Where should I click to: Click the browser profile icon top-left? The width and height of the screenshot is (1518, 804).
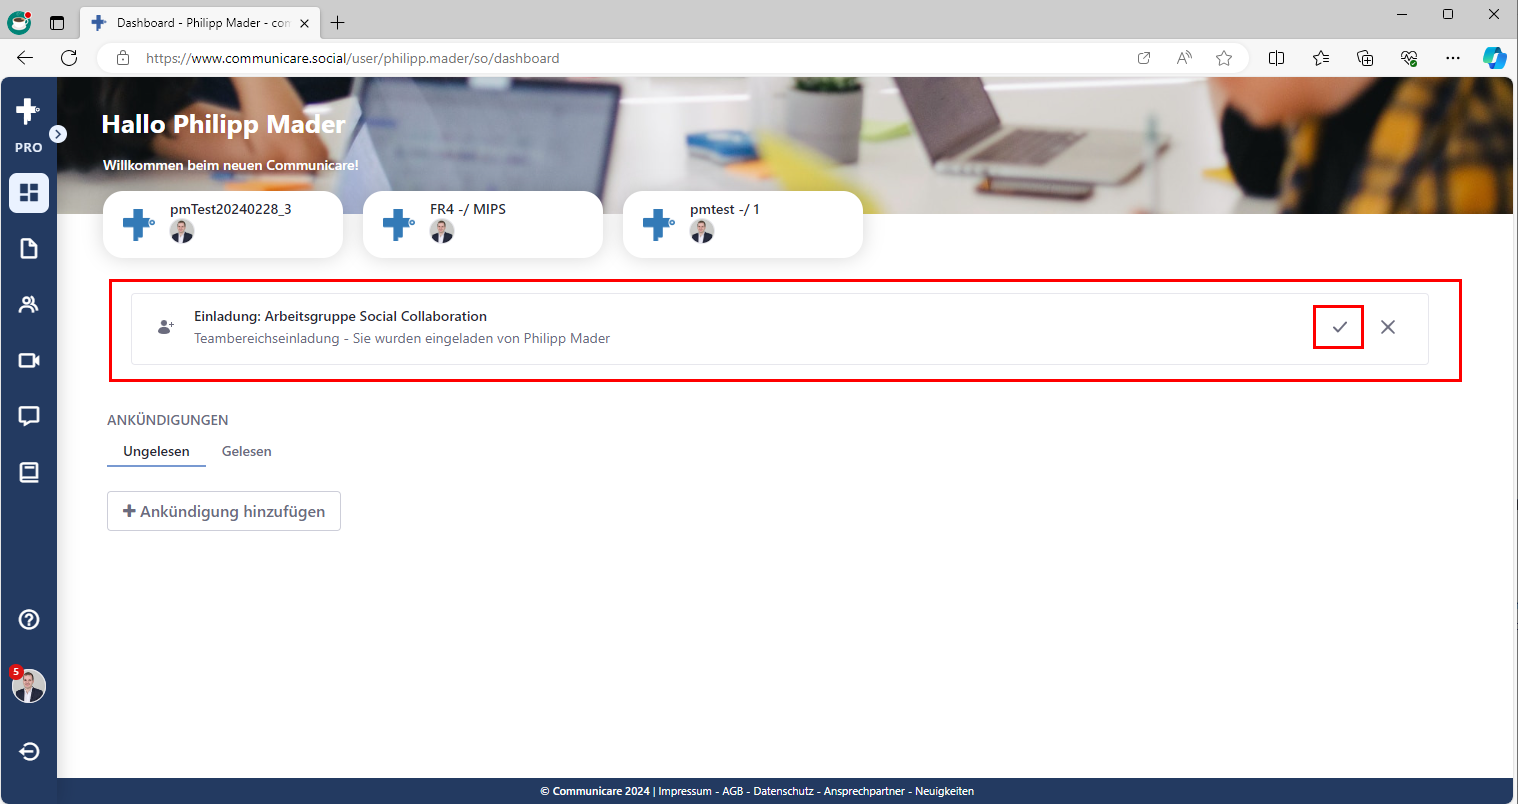(19, 22)
